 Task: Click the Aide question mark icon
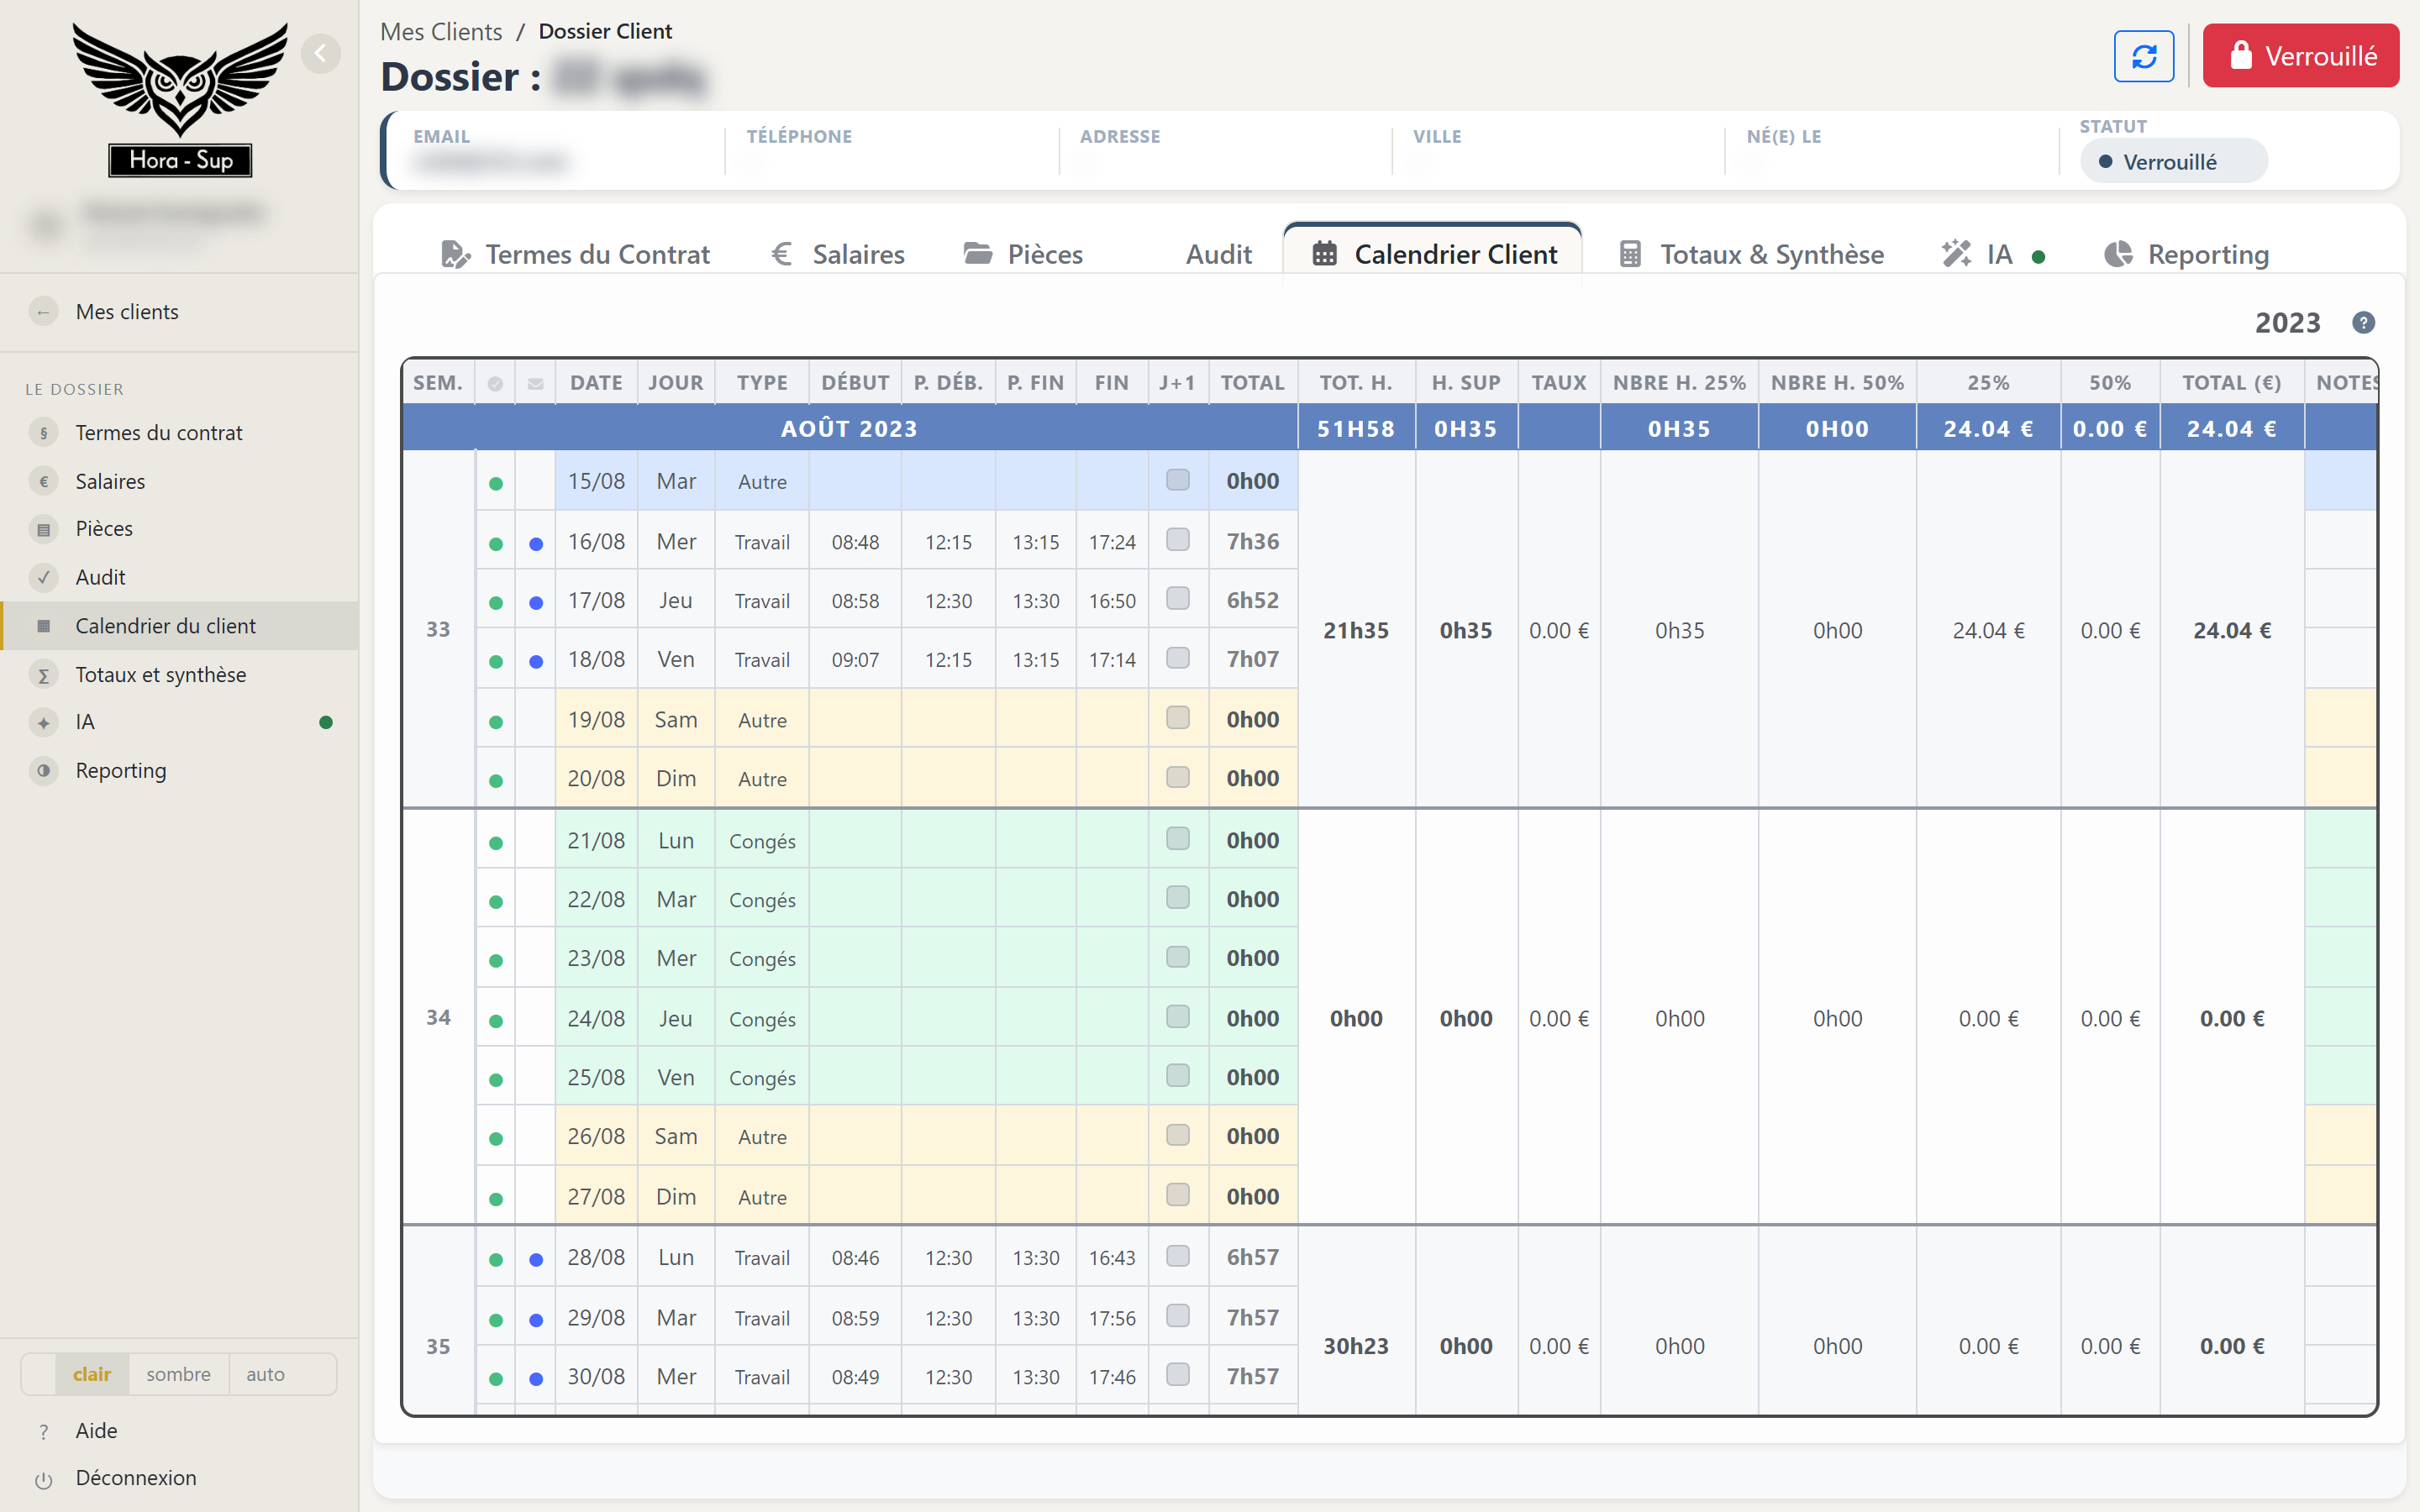43,1431
